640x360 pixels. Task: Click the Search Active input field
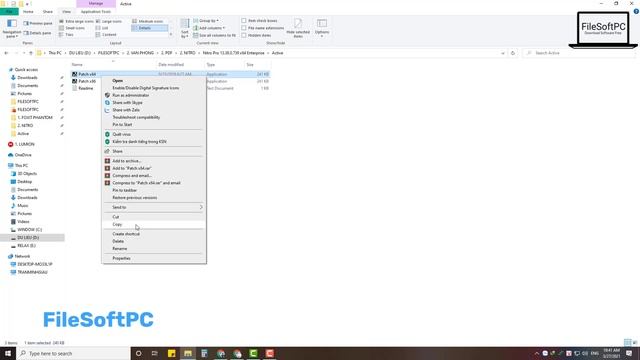point(578,53)
